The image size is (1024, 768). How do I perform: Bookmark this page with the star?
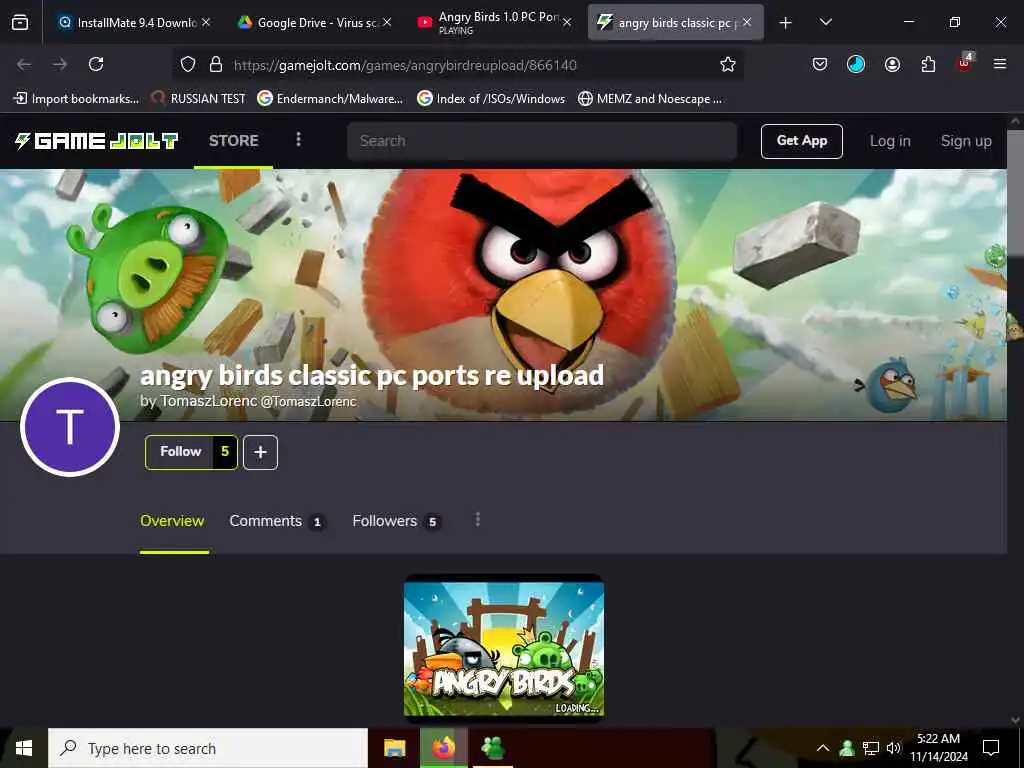[x=728, y=64]
